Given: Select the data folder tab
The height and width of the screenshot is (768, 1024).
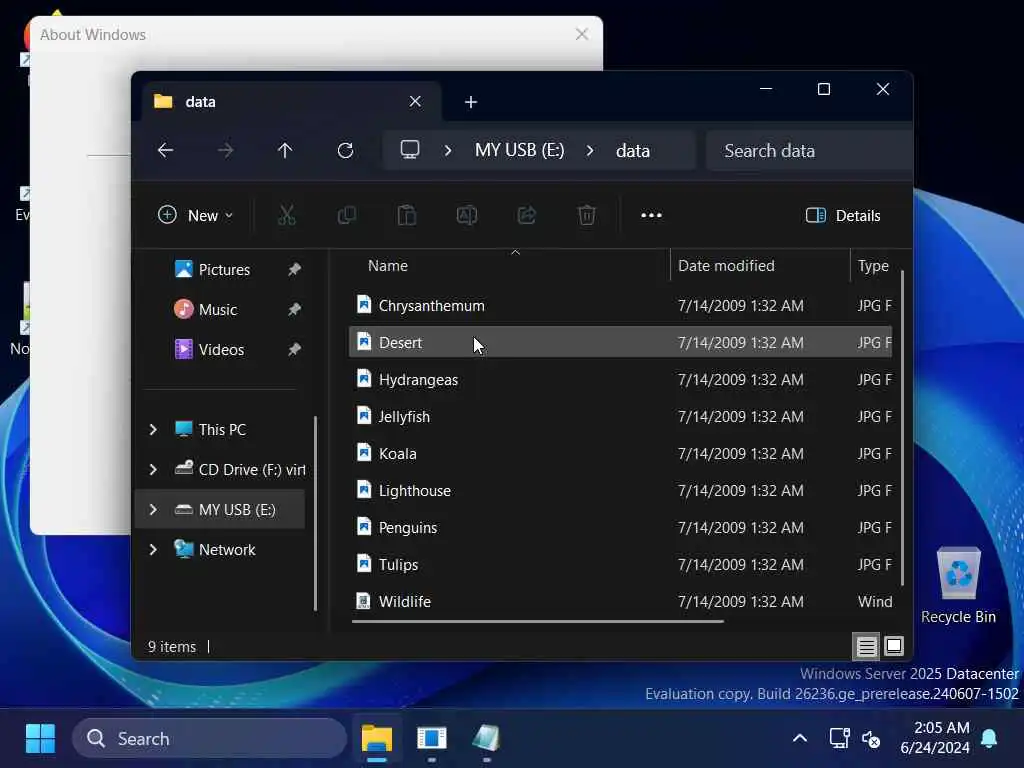Looking at the screenshot, I should pos(292,102).
